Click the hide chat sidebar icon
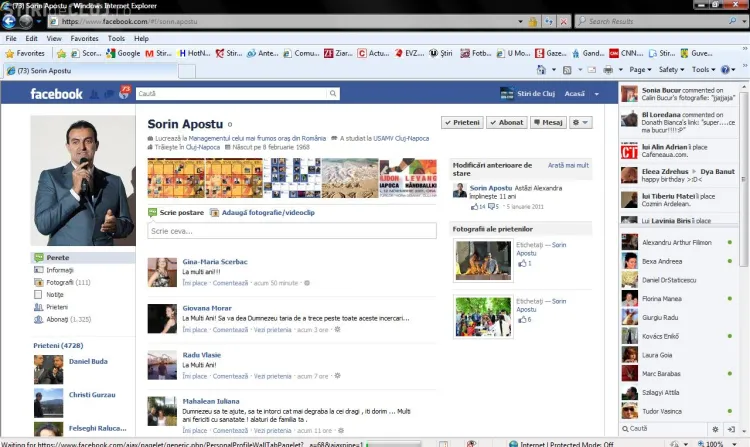The image size is (750, 447). click(x=733, y=428)
